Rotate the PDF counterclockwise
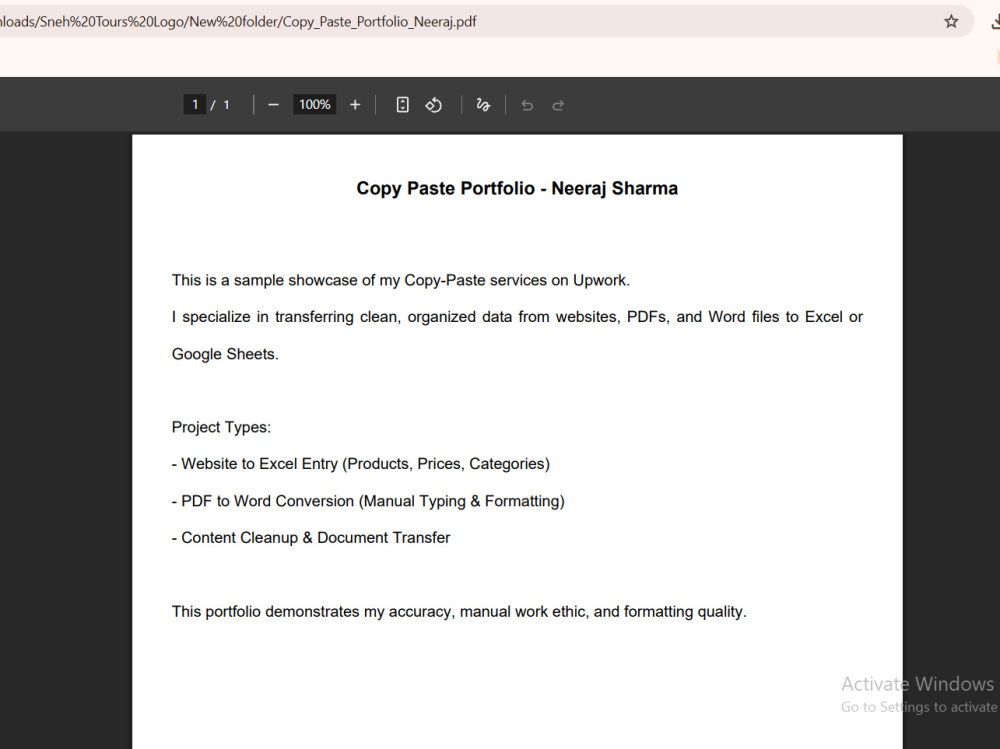1000x749 pixels. [434, 105]
